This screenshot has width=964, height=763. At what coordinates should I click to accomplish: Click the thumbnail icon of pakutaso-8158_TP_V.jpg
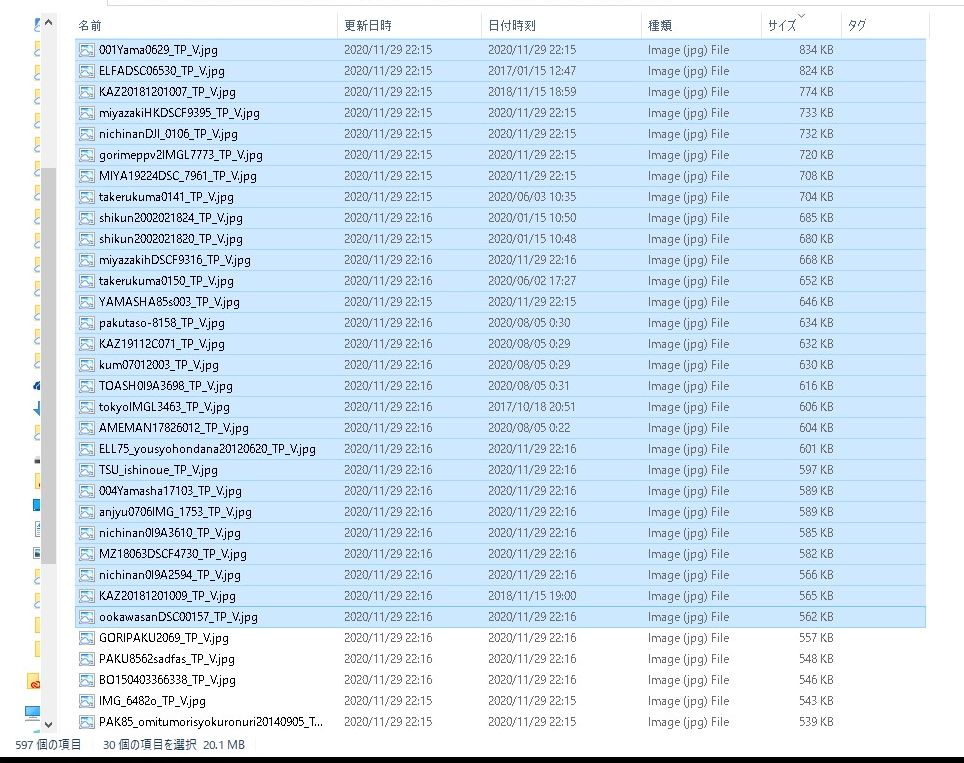(x=87, y=323)
